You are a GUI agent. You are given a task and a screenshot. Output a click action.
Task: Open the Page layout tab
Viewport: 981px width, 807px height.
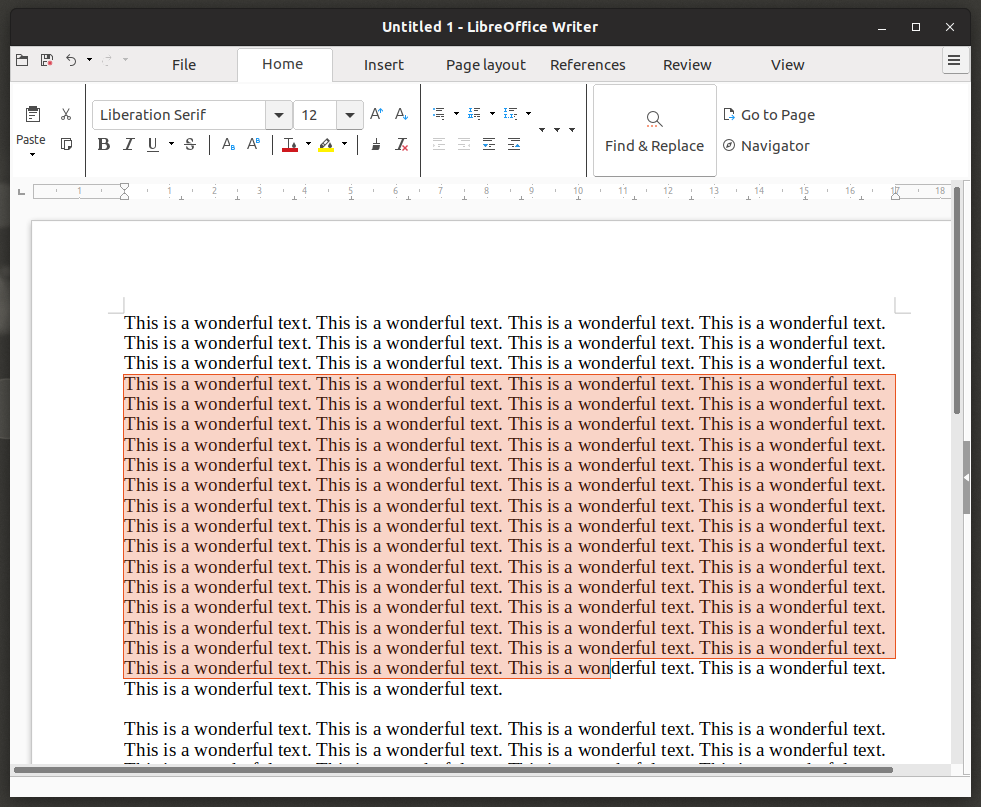485,65
